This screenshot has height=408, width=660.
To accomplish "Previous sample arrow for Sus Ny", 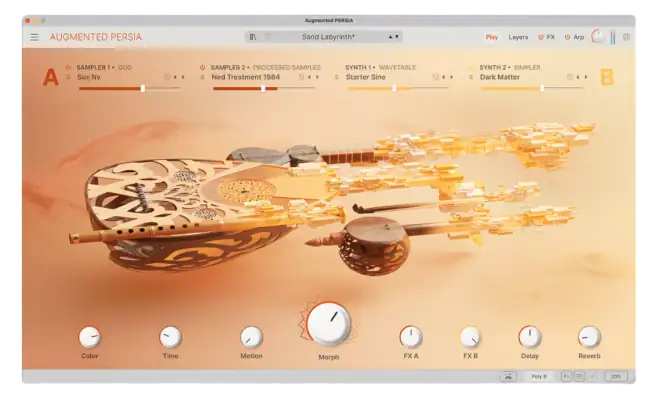I will point(176,77).
